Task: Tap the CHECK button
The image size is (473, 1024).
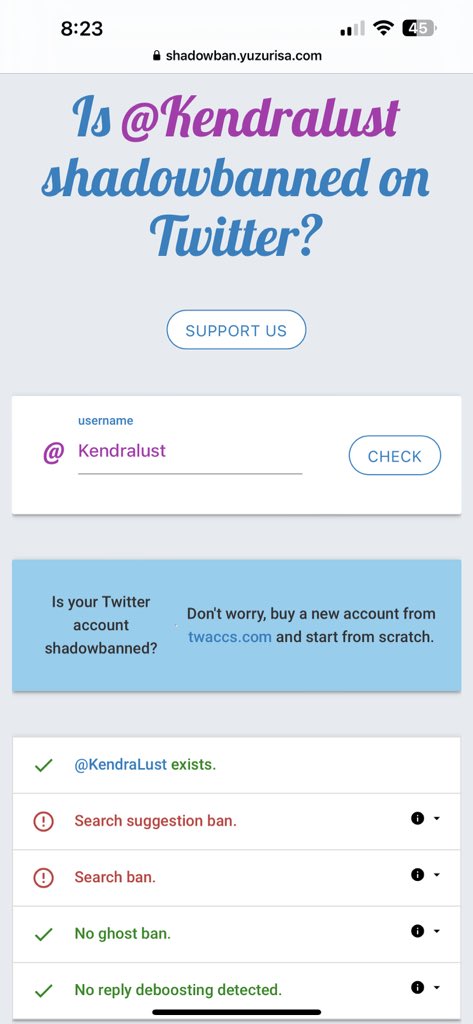Action: tap(395, 455)
